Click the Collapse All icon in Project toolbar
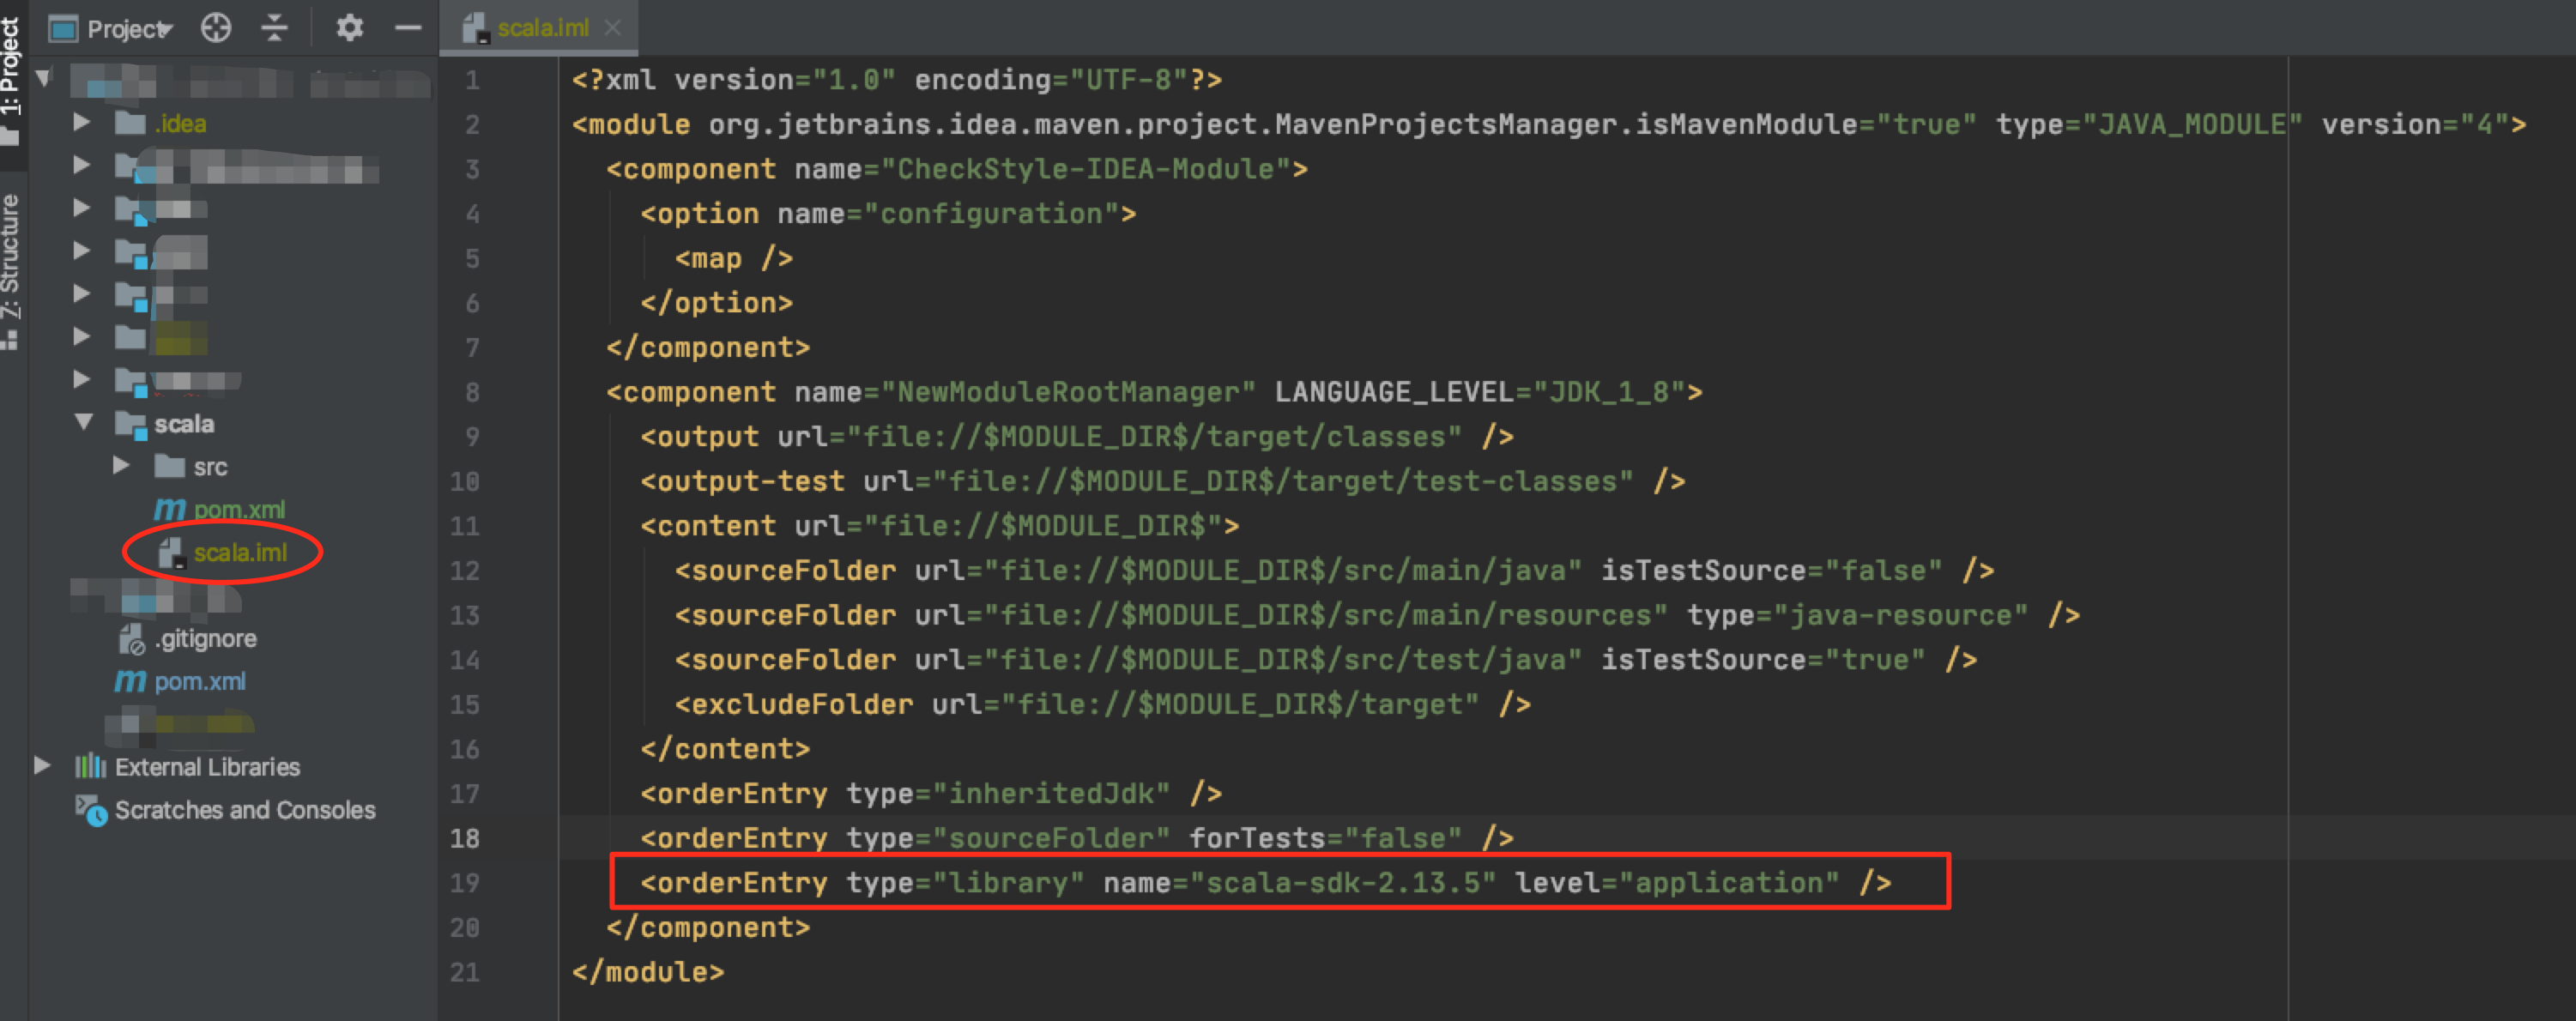Viewport: 2576px width, 1021px height. [274, 28]
